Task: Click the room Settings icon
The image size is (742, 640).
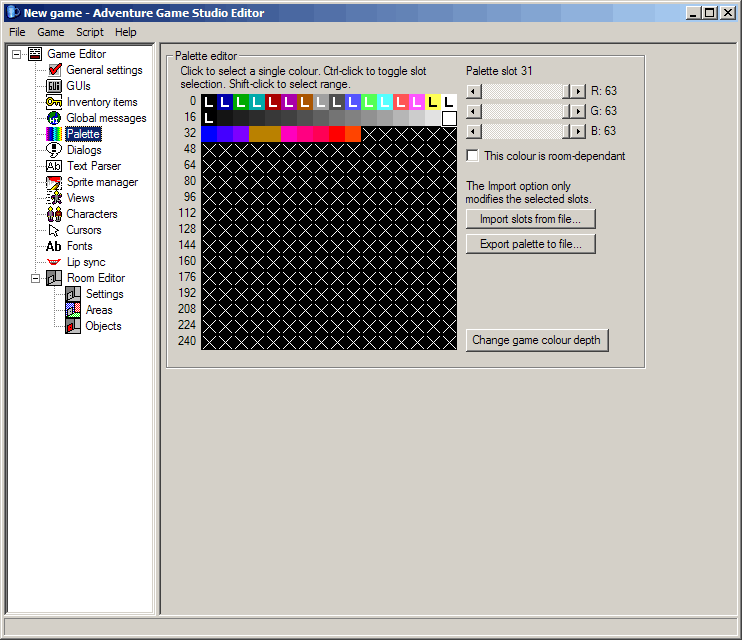Action: [x=73, y=294]
